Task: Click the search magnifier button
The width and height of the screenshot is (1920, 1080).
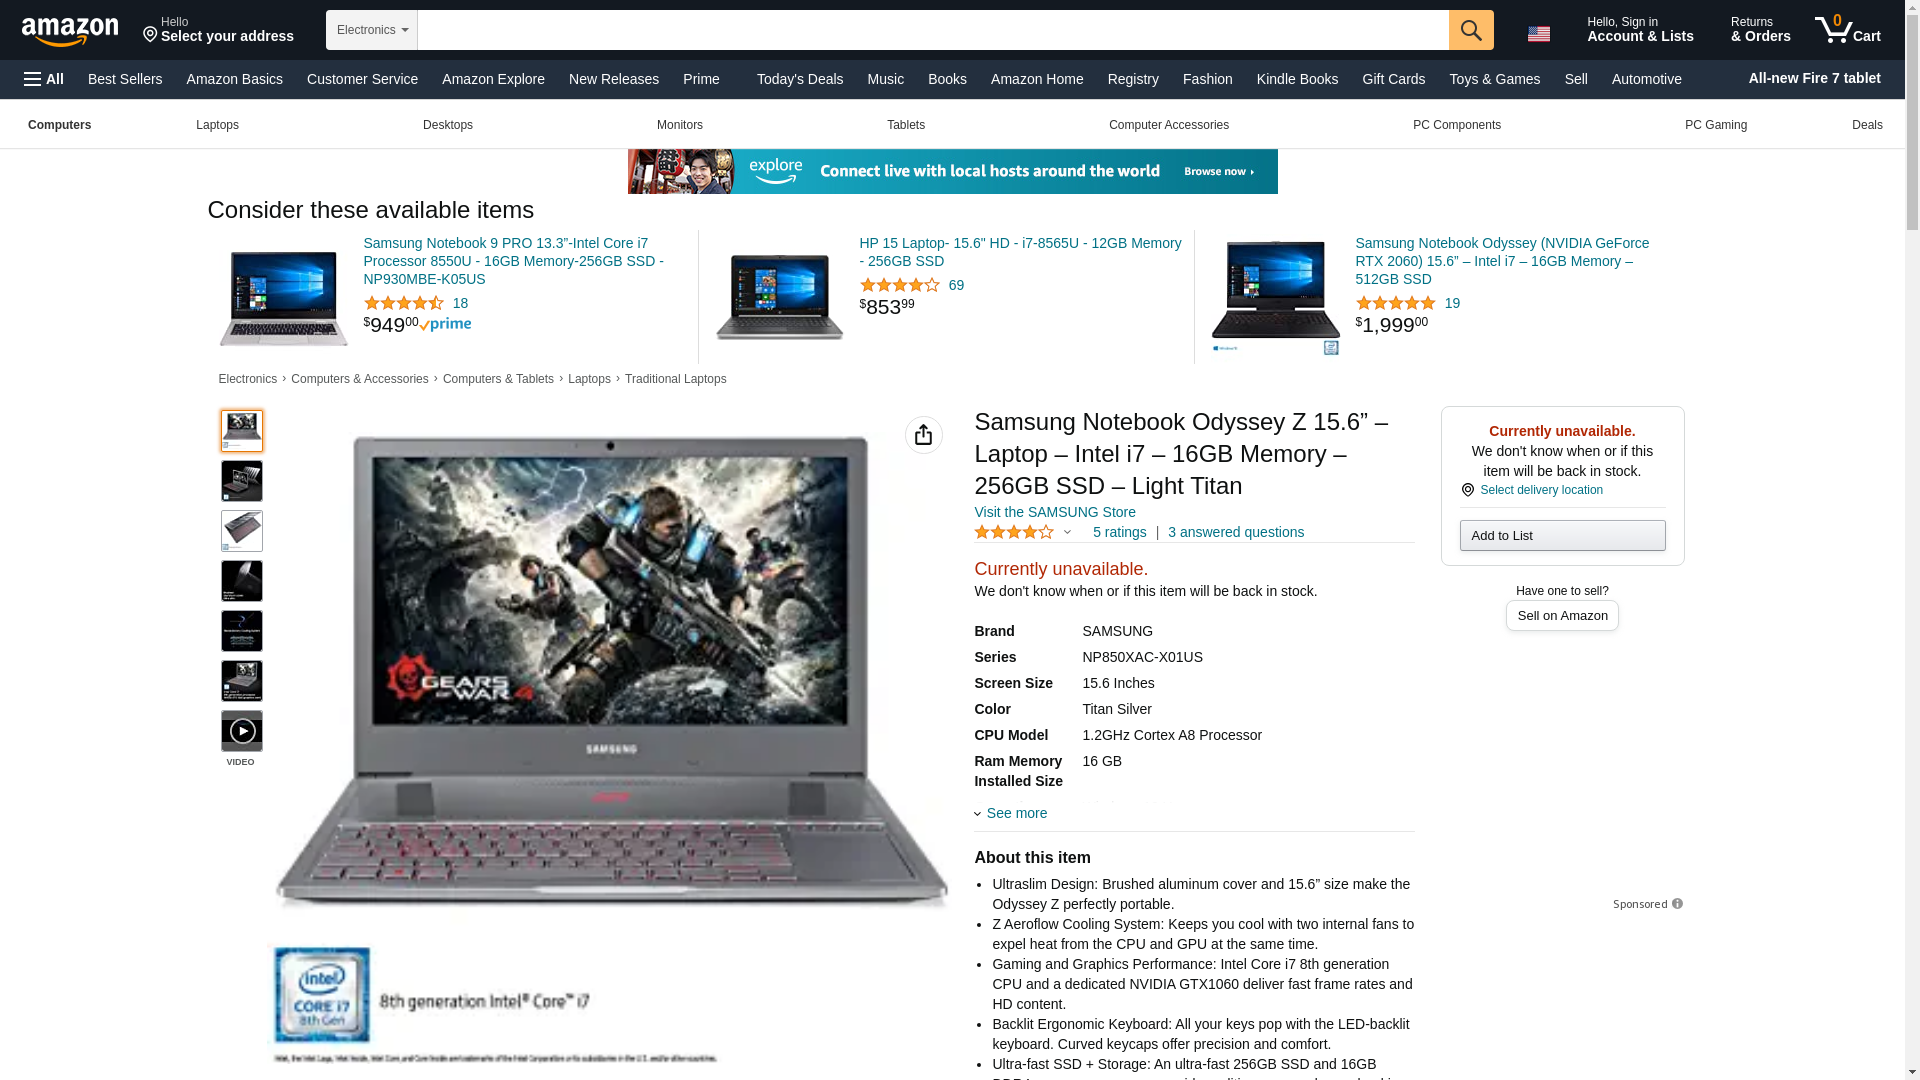Action: [x=1471, y=30]
